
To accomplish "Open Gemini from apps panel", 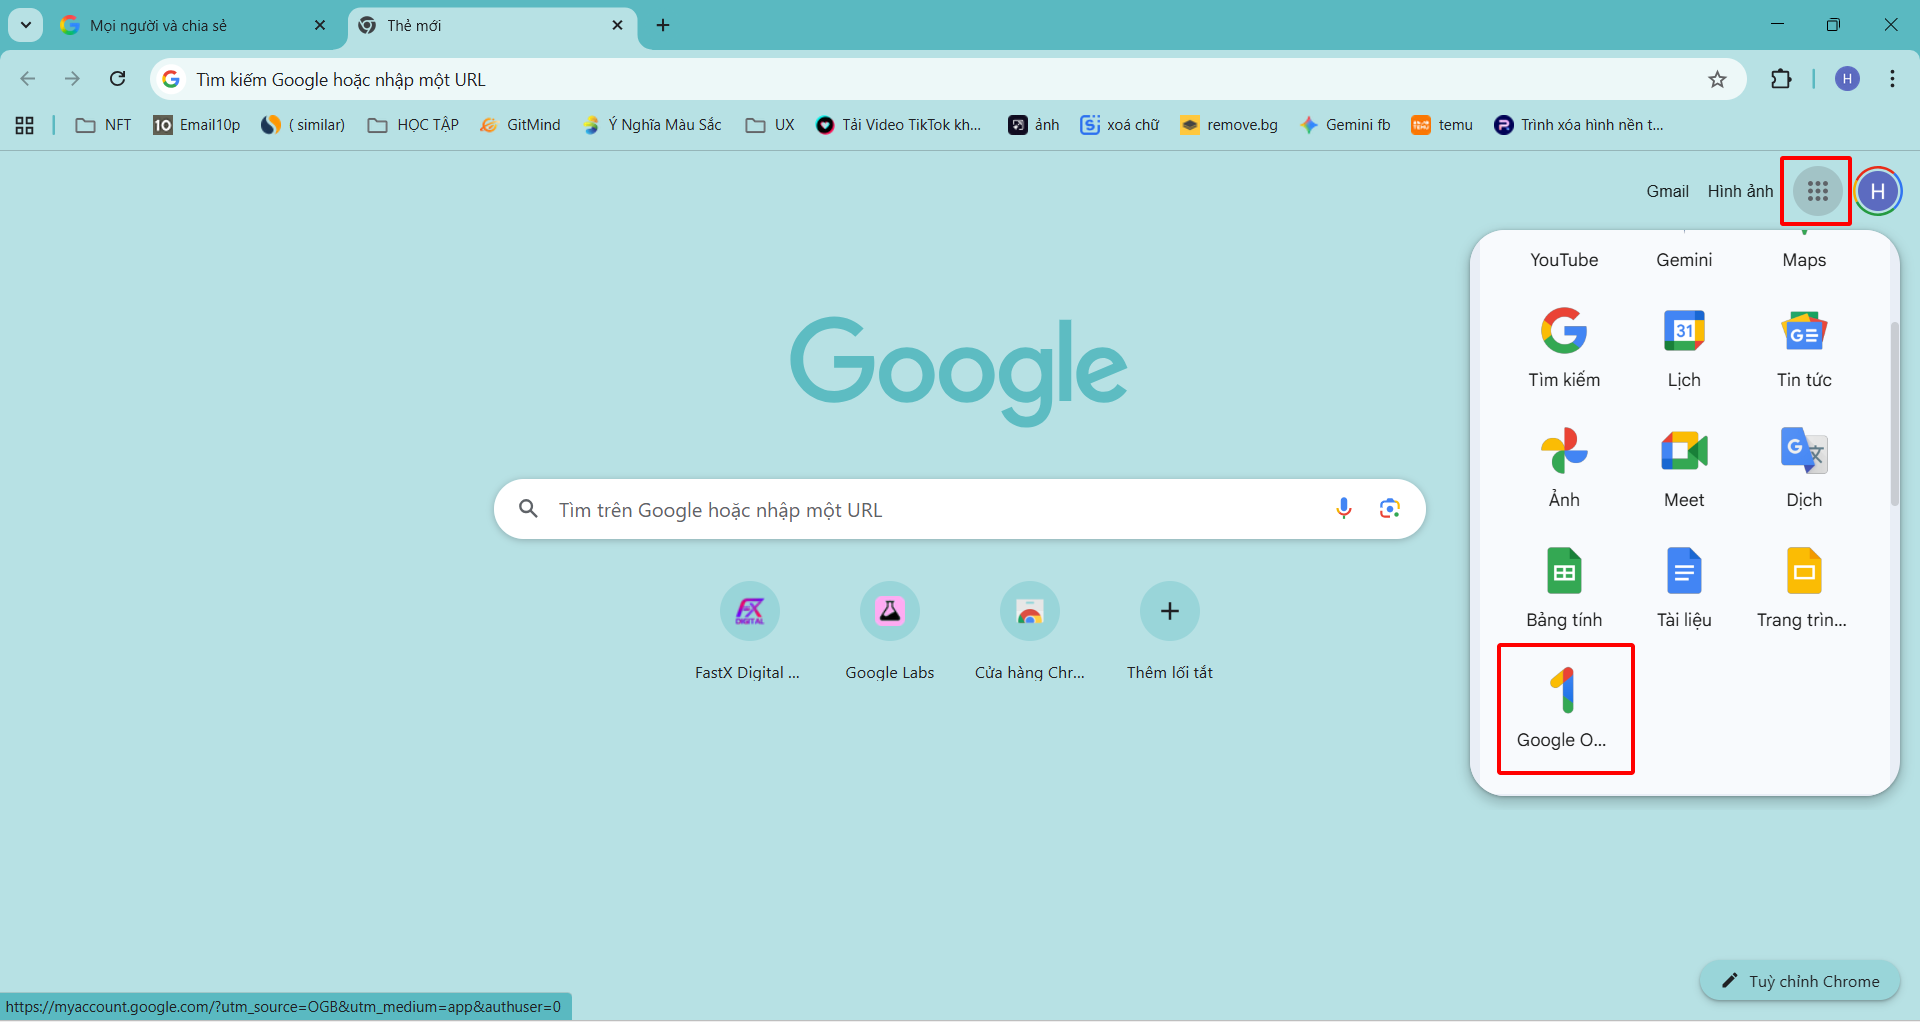I will (1684, 260).
